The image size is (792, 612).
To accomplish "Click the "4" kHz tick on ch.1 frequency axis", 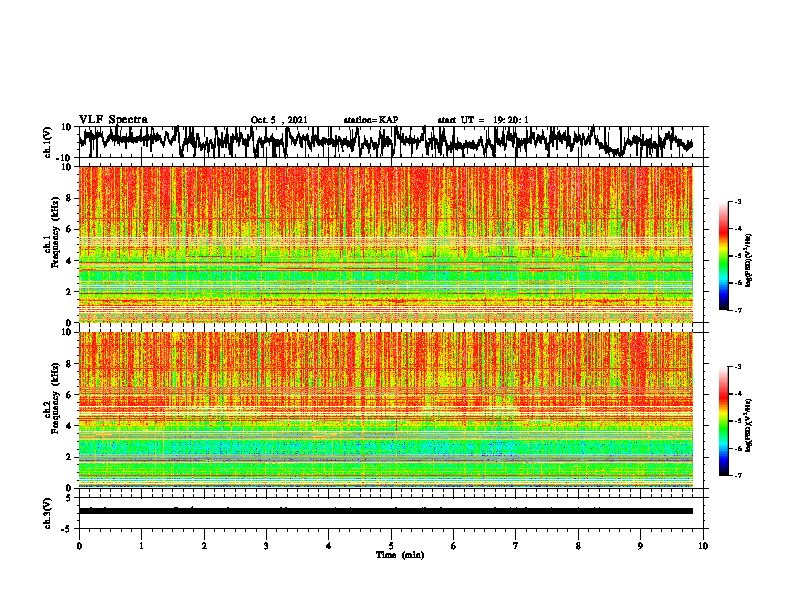I will [x=69, y=261].
